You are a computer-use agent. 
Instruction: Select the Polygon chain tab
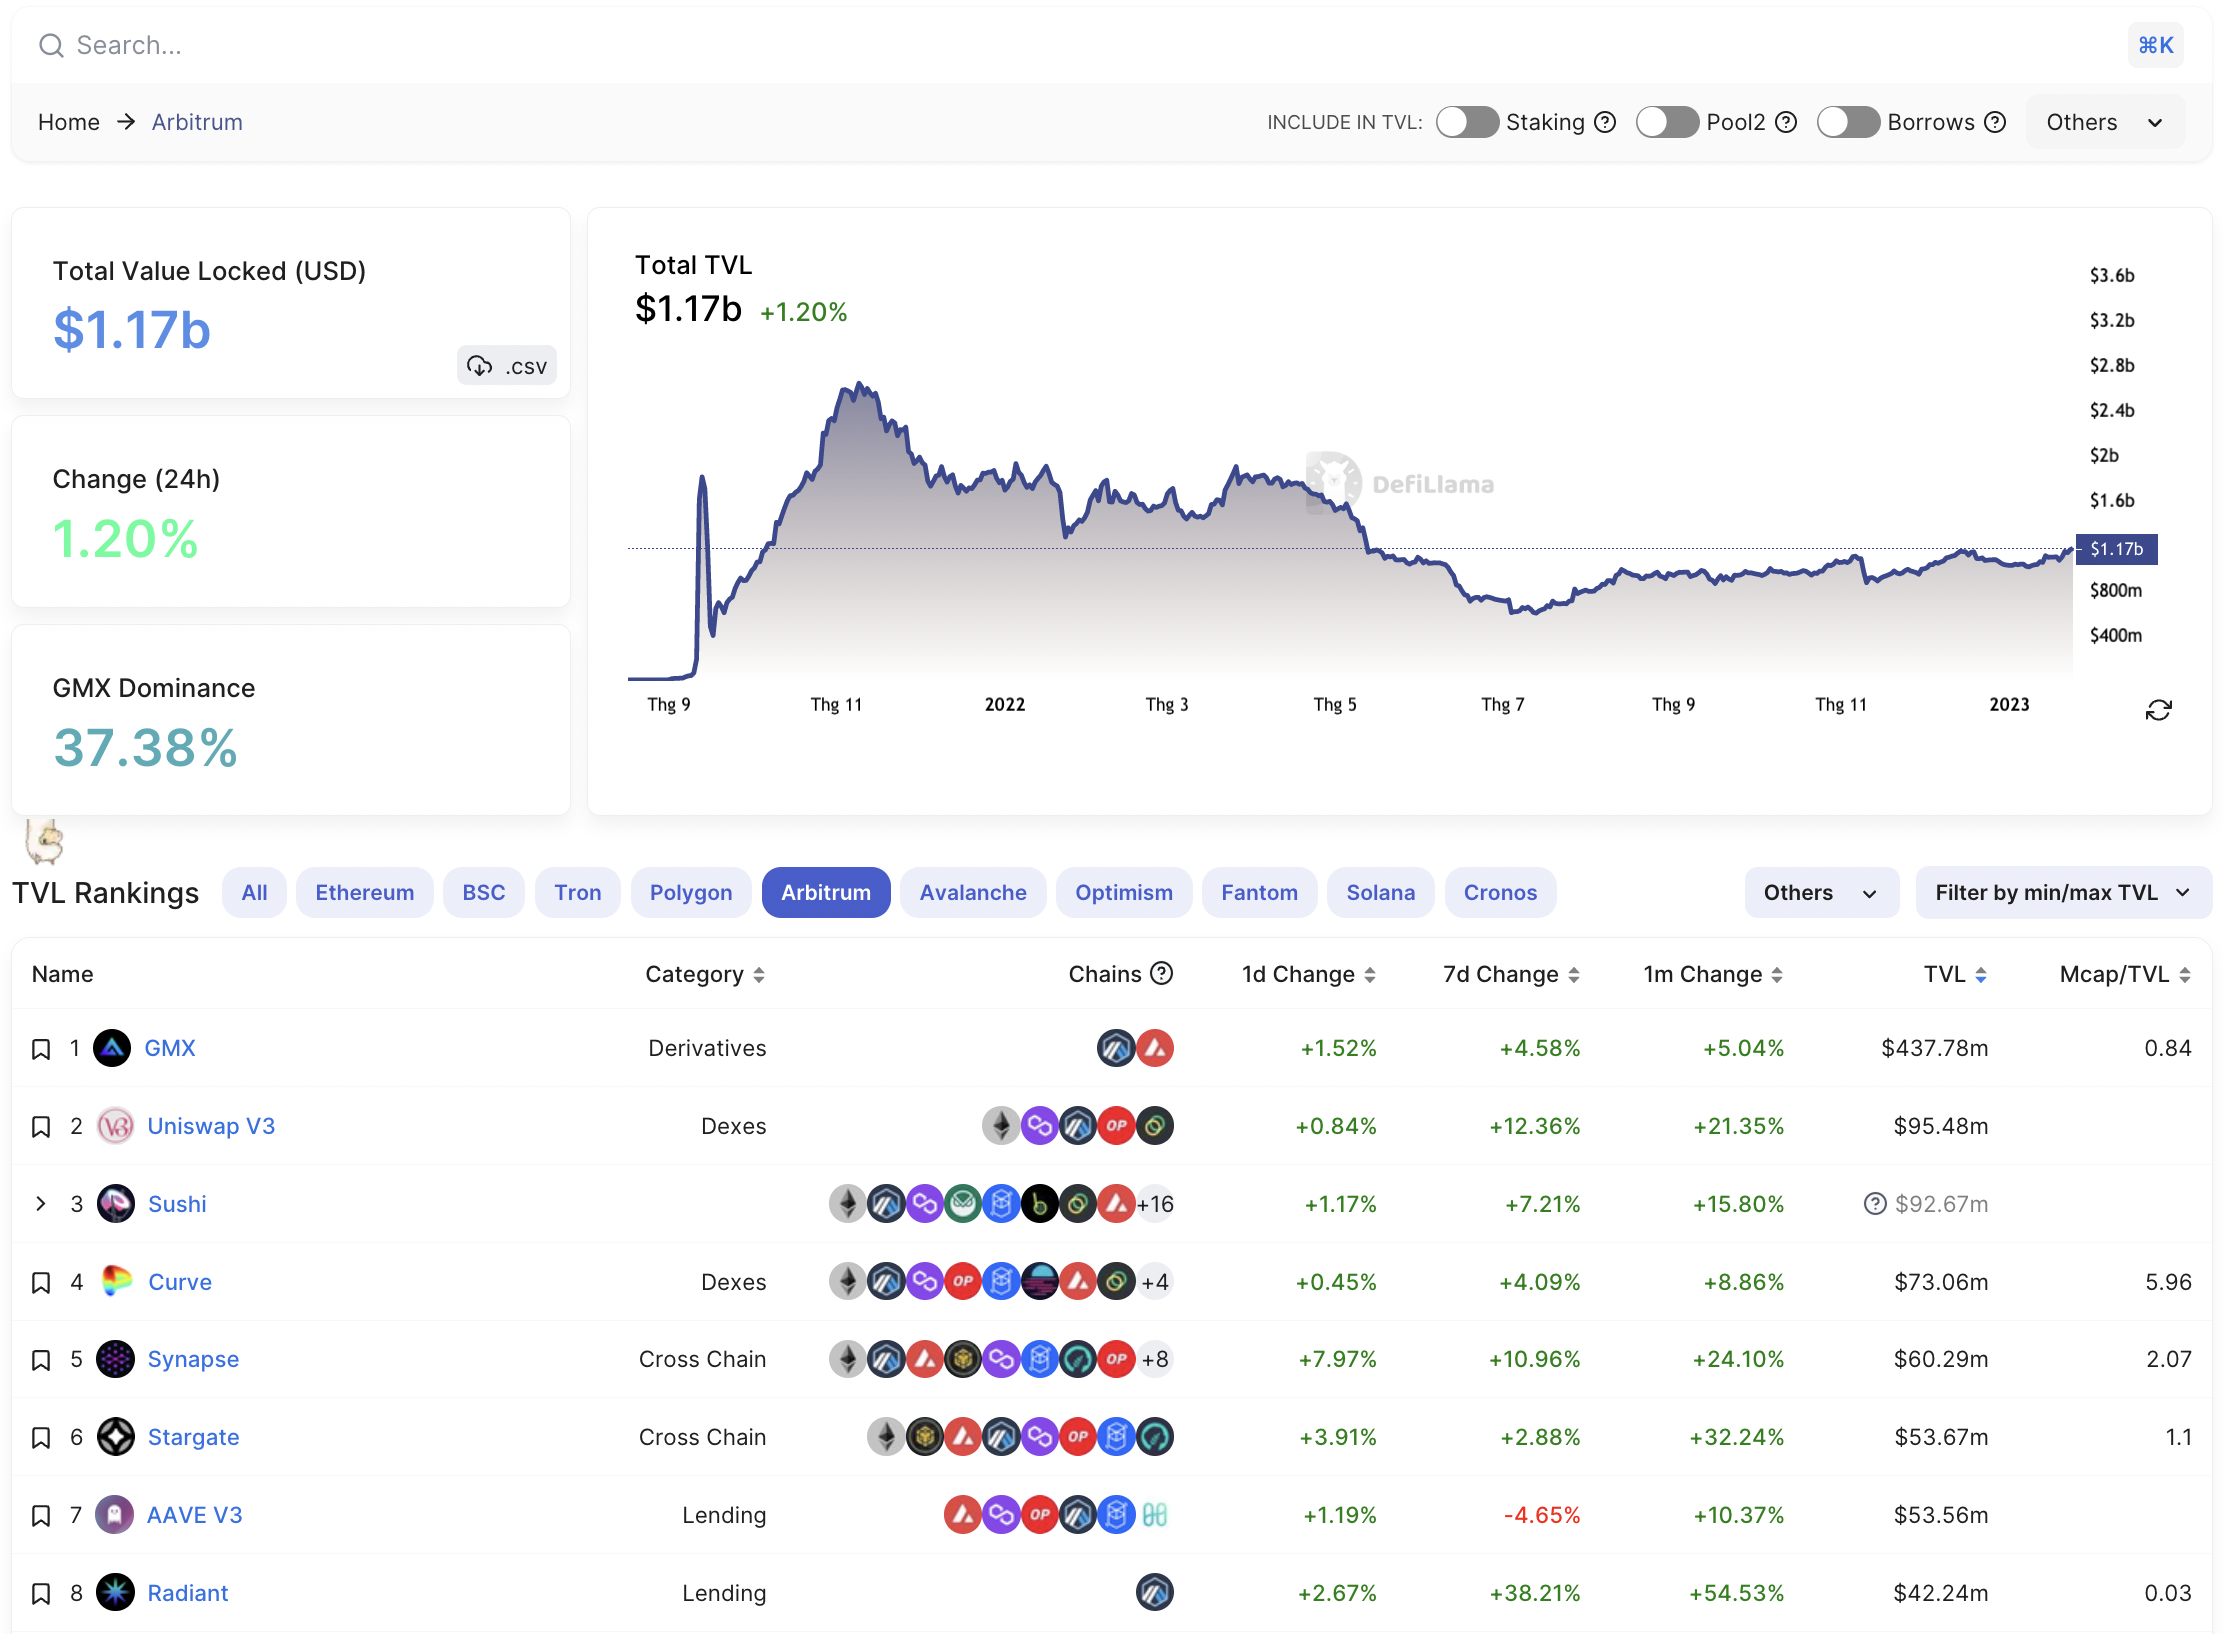tap(691, 892)
